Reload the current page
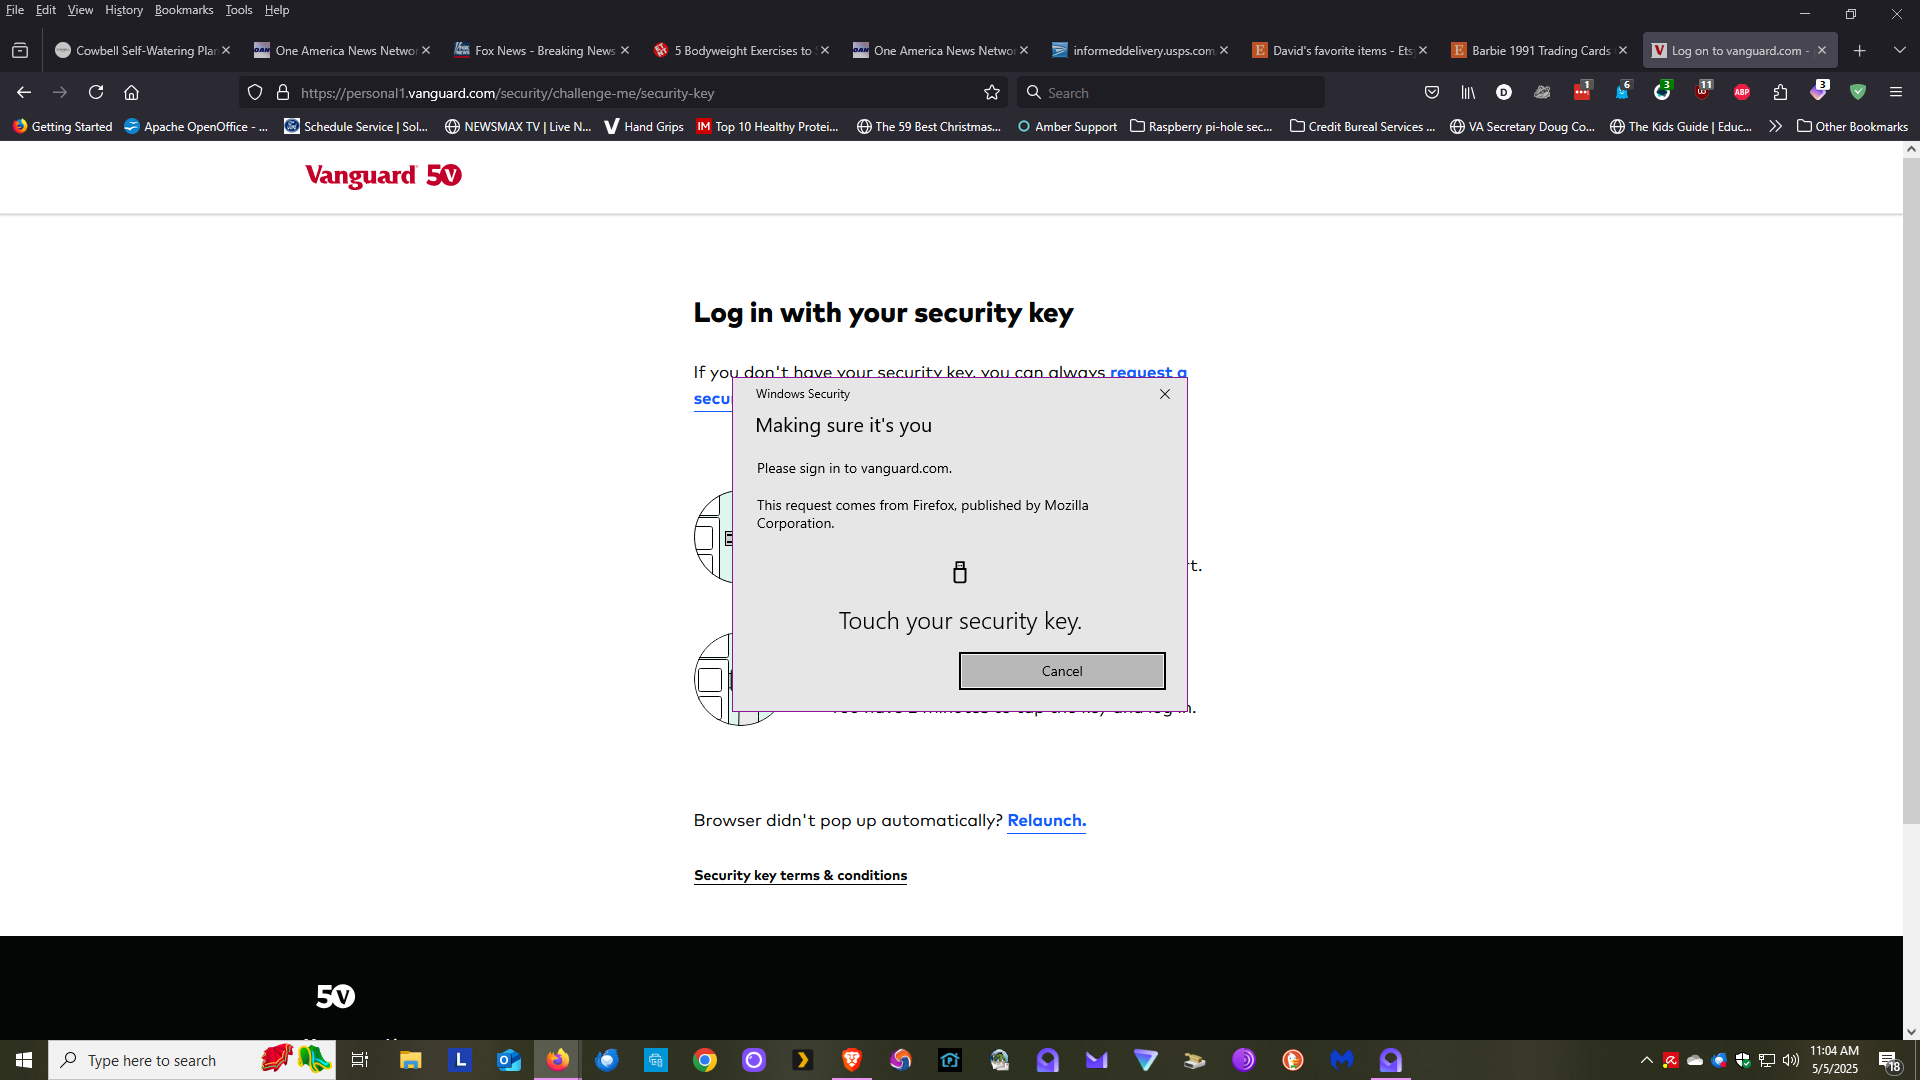The height and width of the screenshot is (1080, 1920). (x=96, y=92)
